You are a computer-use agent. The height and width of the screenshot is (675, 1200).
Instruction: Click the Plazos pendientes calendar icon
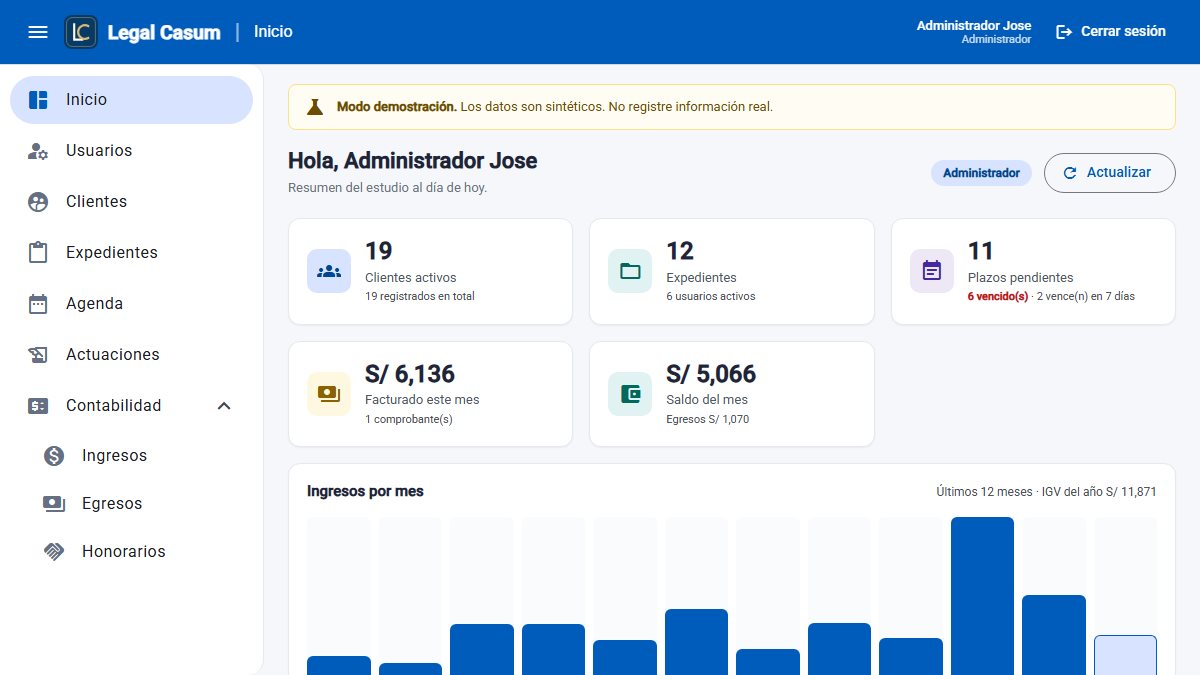coord(932,271)
